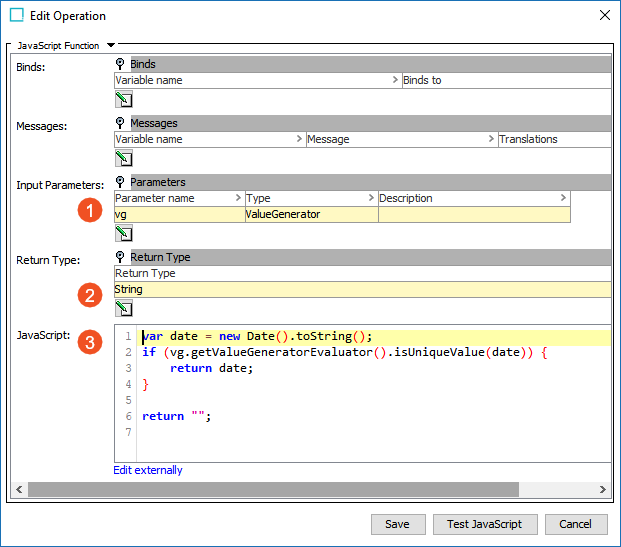Click the Parameter name column header arrow
Viewport: 621px width, 547px height.
coord(237,198)
